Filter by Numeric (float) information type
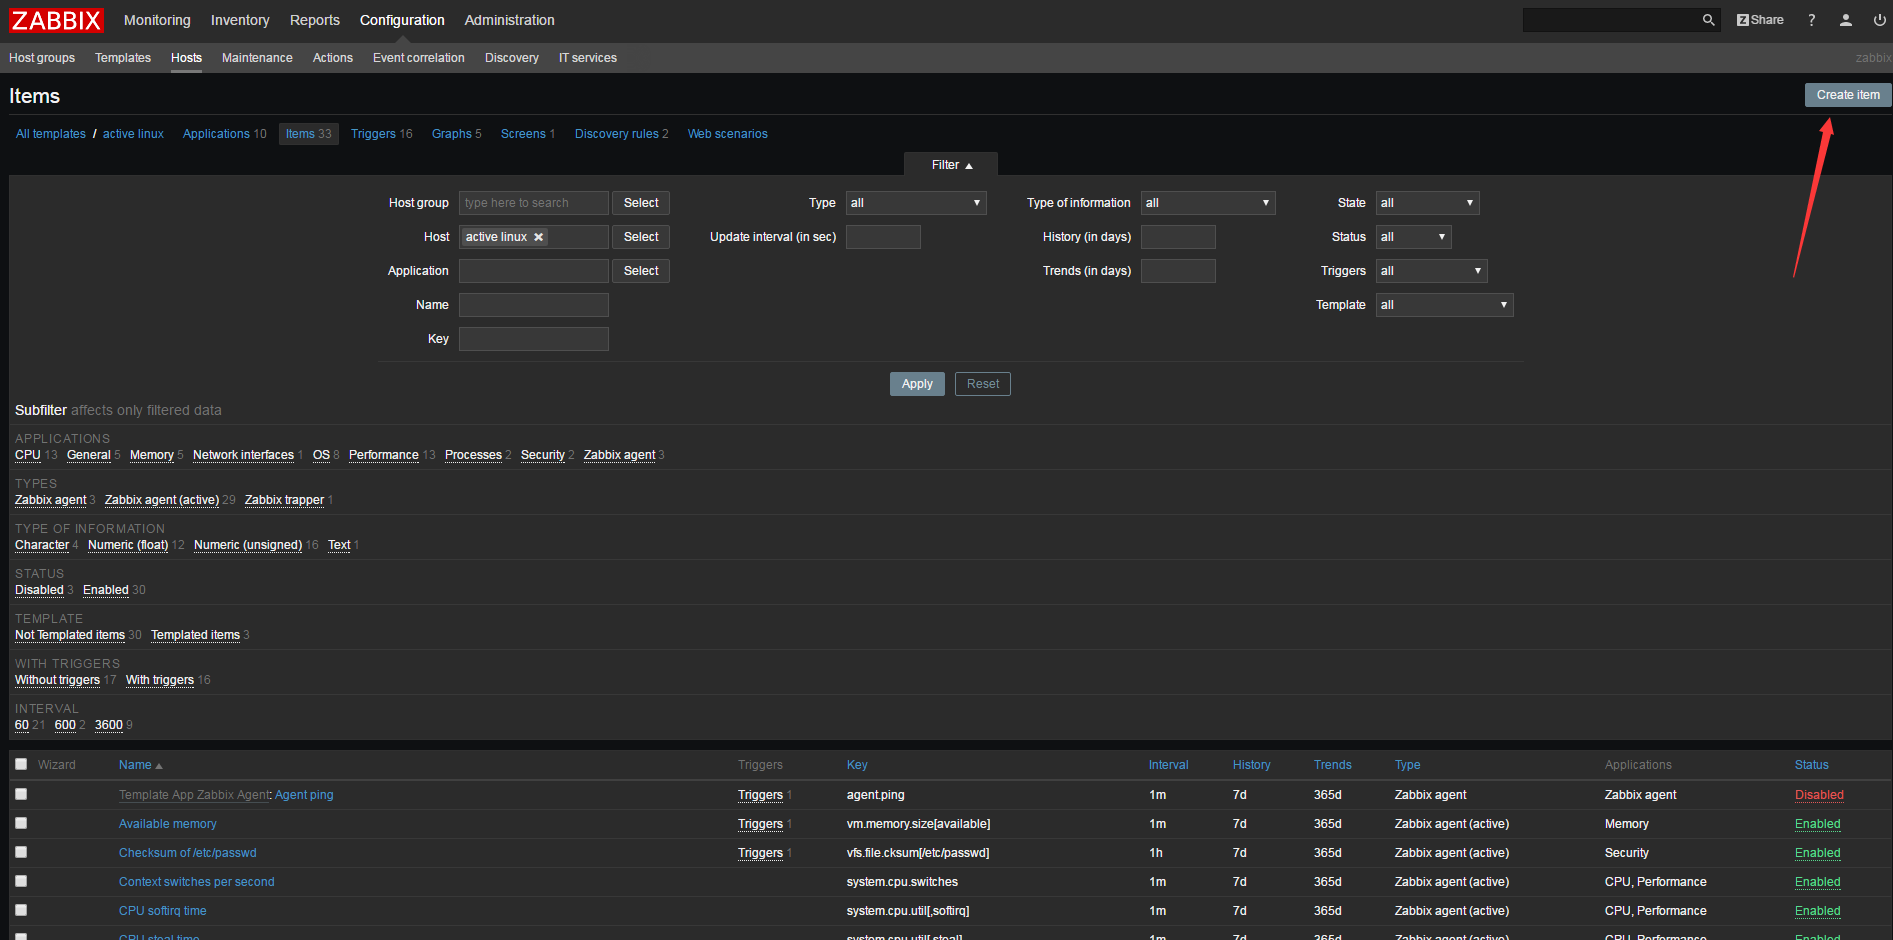Image resolution: width=1893 pixels, height=940 pixels. click(x=128, y=545)
